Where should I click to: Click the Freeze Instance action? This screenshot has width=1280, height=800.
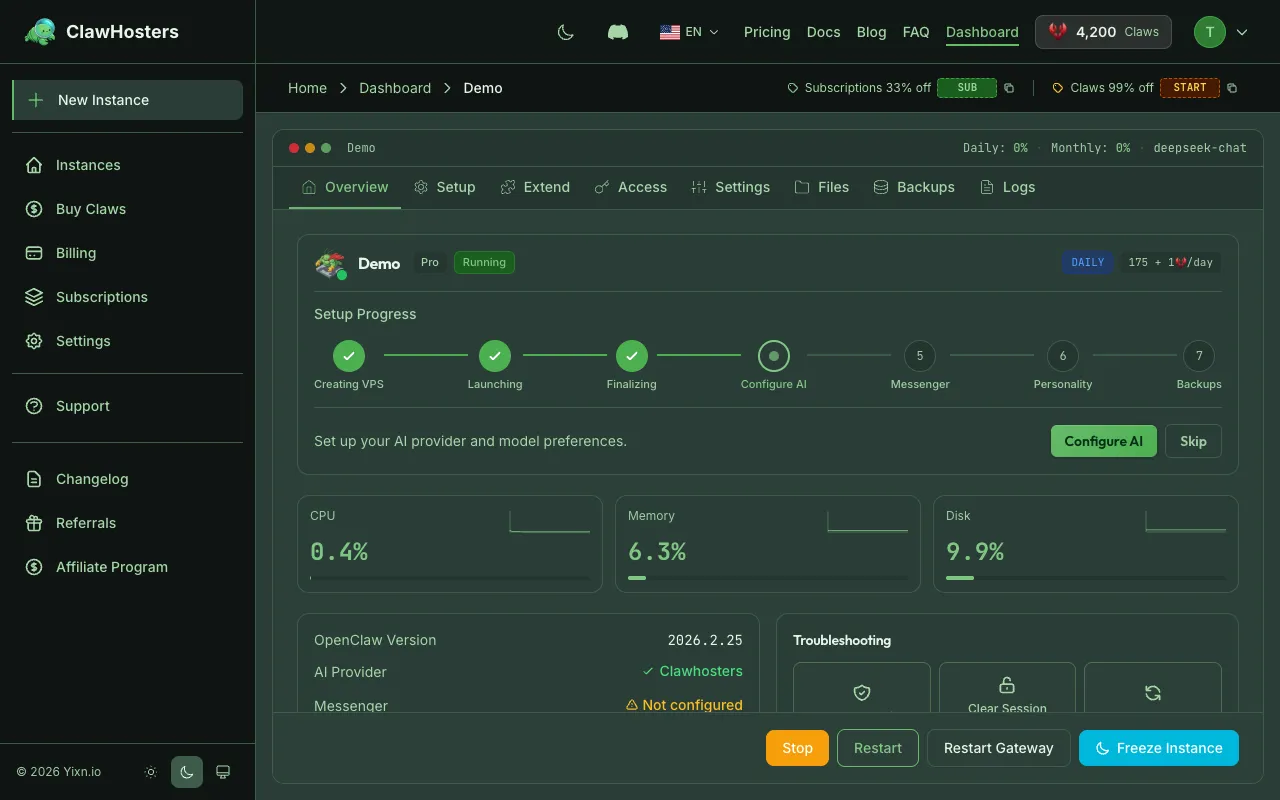click(1158, 748)
